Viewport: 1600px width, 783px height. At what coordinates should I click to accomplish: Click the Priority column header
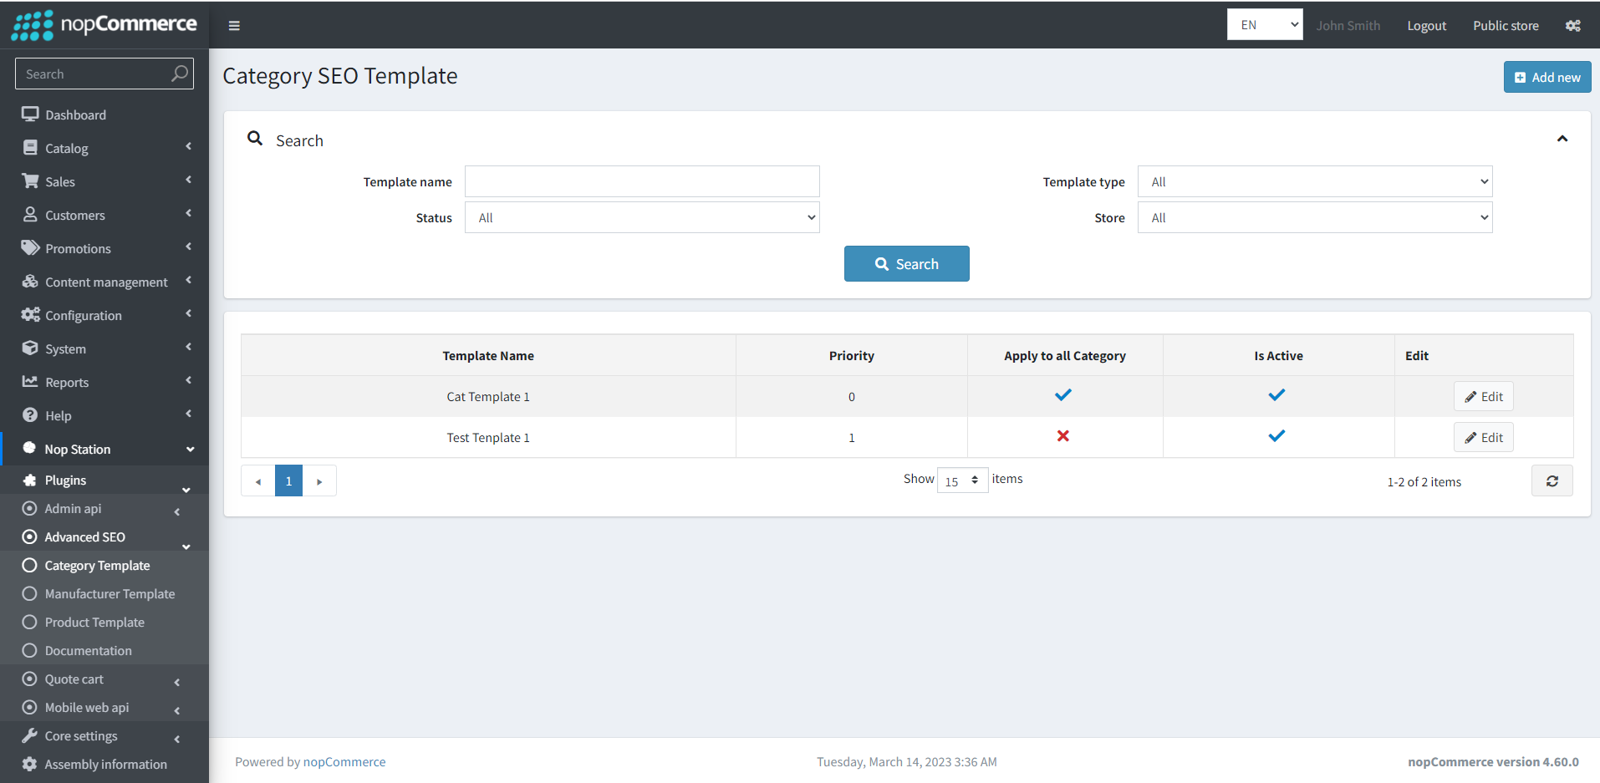pyautogui.click(x=851, y=356)
